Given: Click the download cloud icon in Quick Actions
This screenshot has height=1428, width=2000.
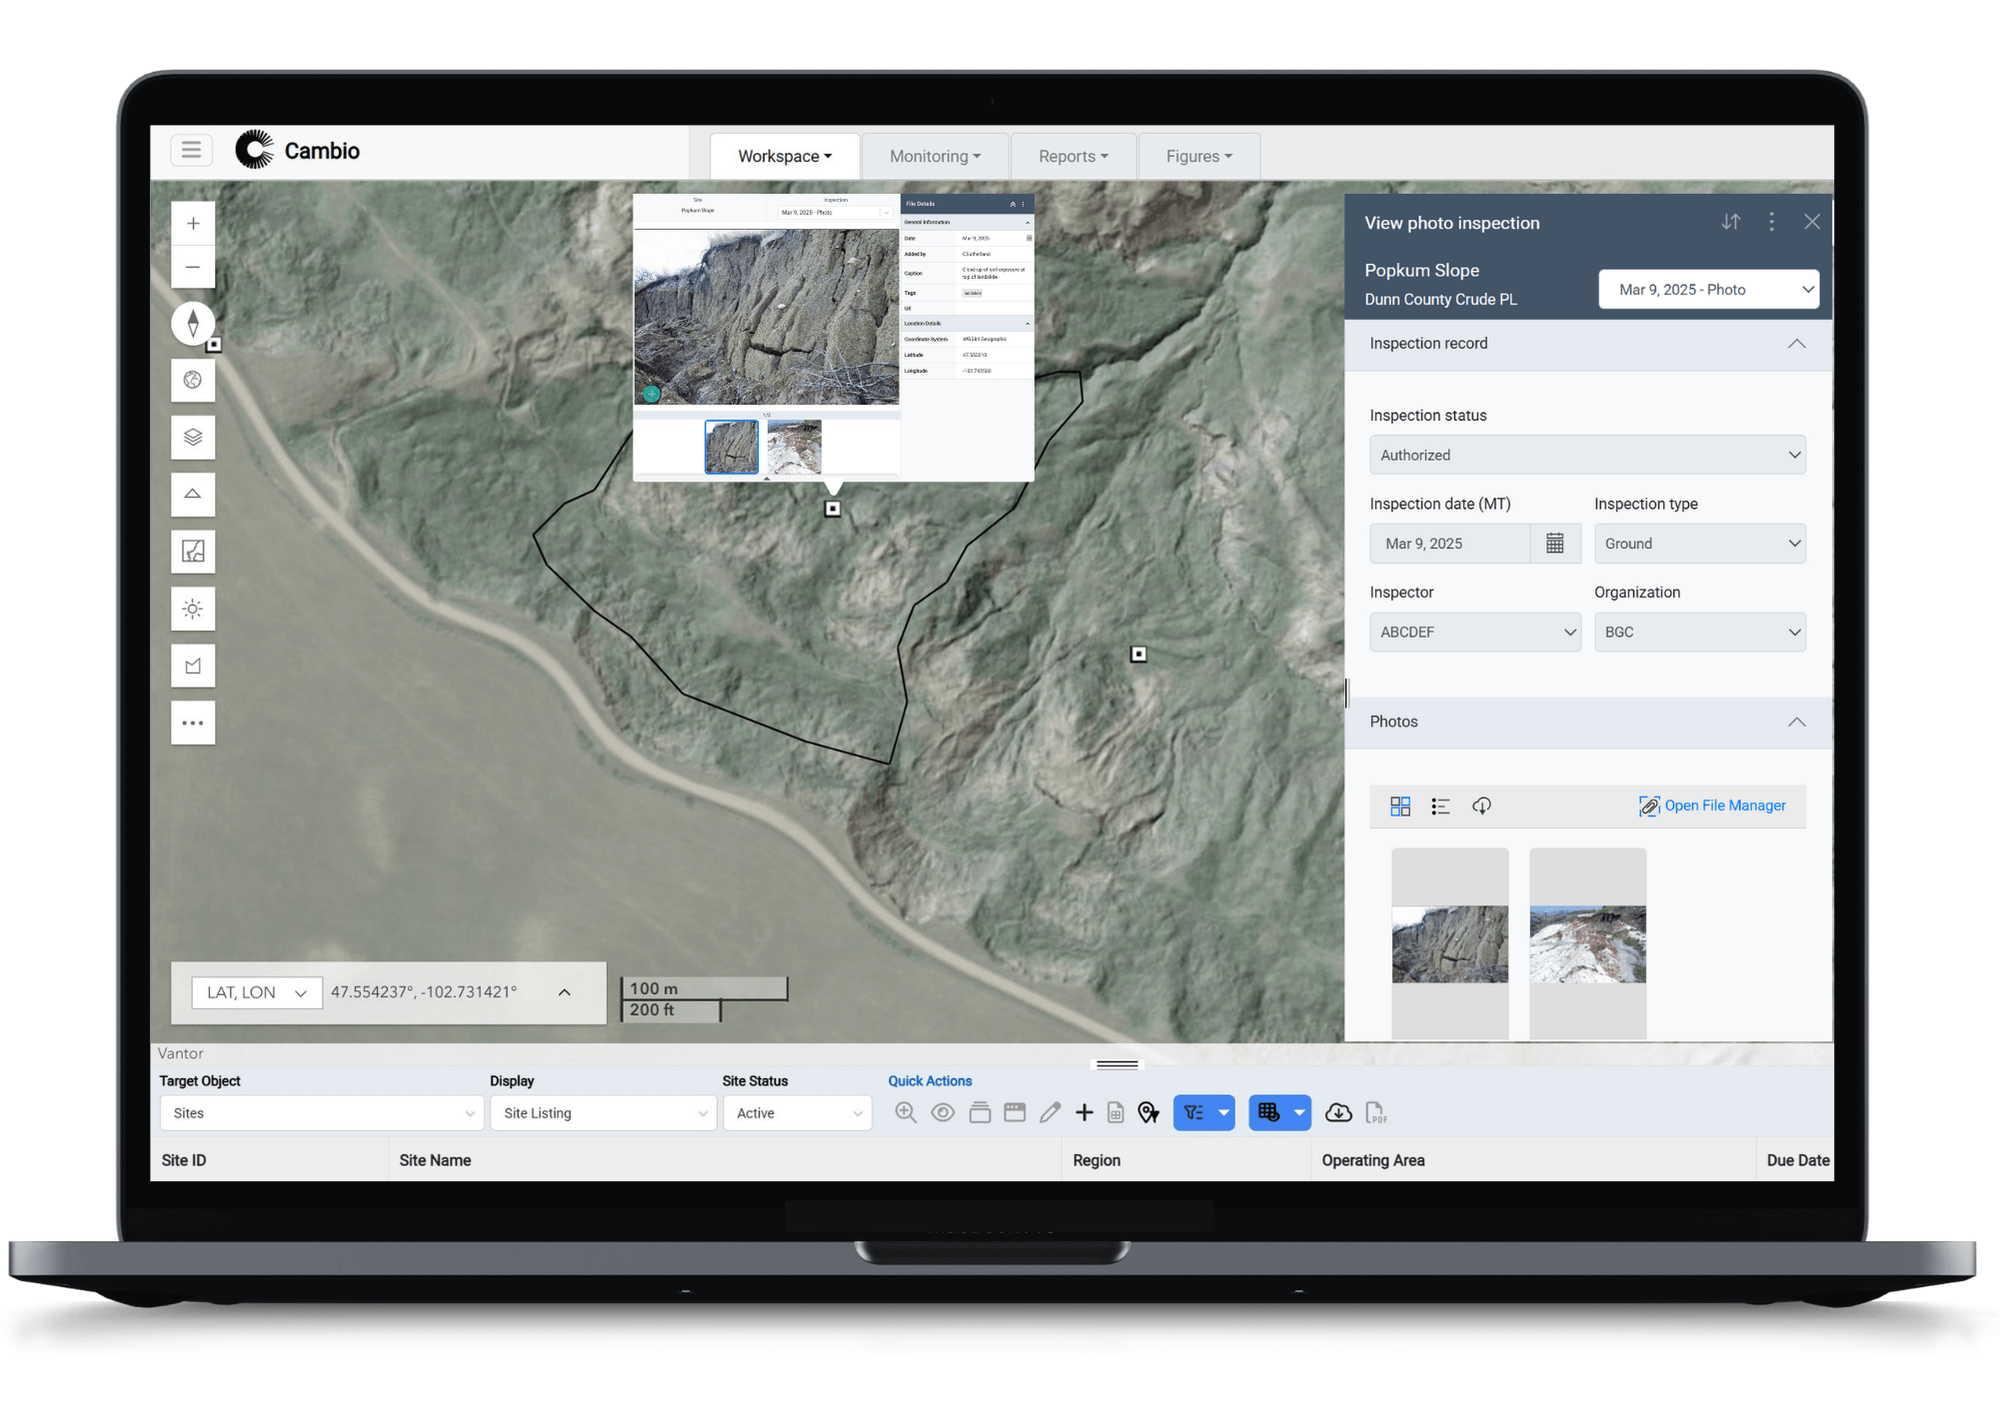Looking at the screenshot, I should click(1338, 1112).
